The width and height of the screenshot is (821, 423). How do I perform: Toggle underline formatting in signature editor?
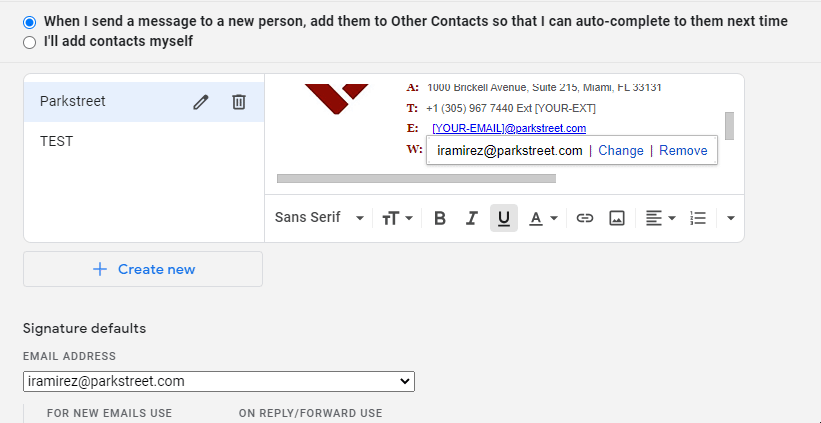[x=504, y=218]
